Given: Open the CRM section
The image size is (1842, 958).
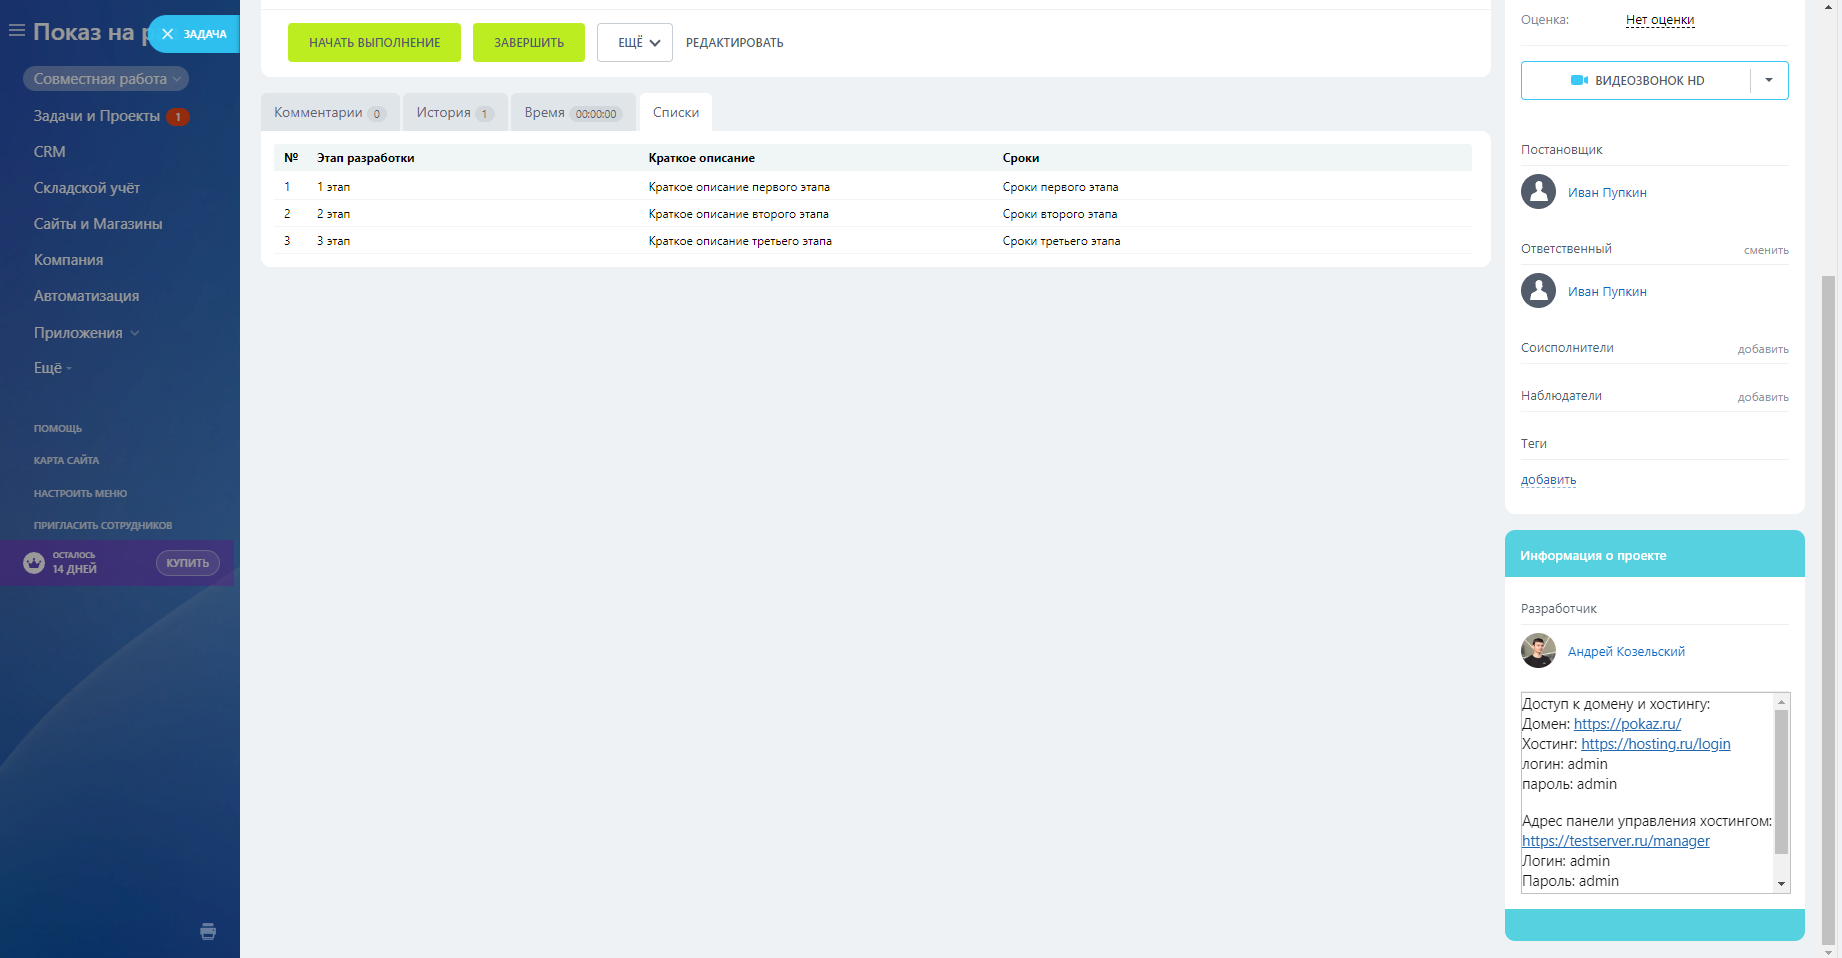Looking at the screenshot, I should pos(50,152).
